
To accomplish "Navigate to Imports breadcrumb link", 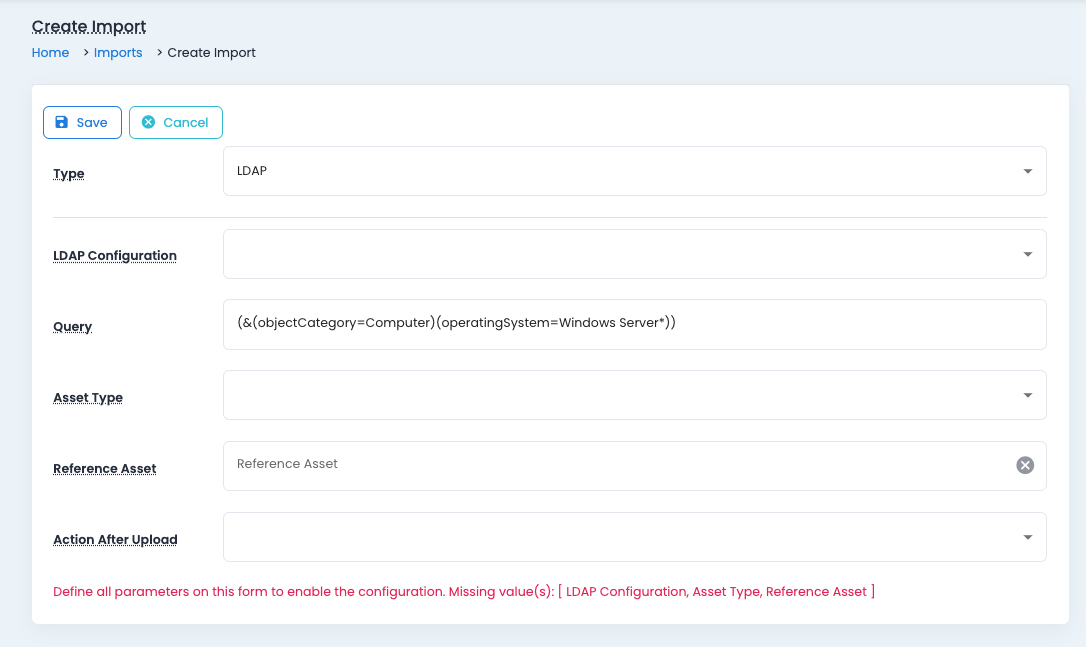I will click(x=118, y=53).
